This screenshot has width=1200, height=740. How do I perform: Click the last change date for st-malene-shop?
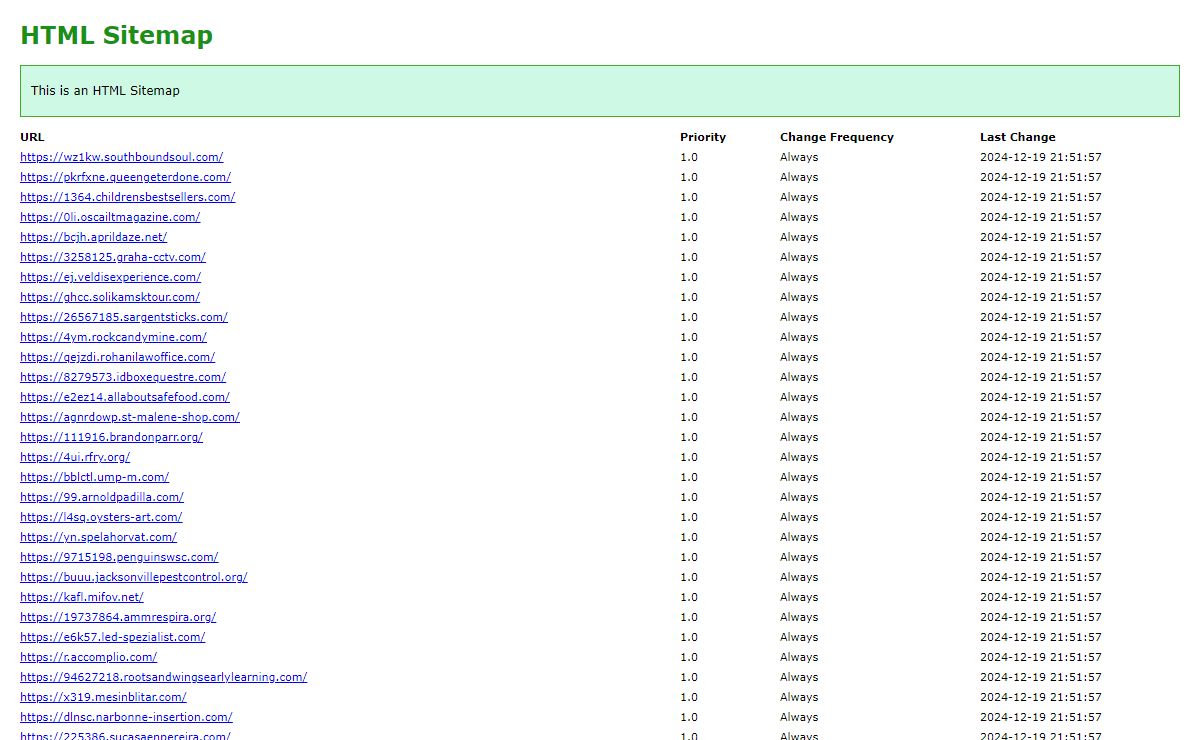(1041, 417)
